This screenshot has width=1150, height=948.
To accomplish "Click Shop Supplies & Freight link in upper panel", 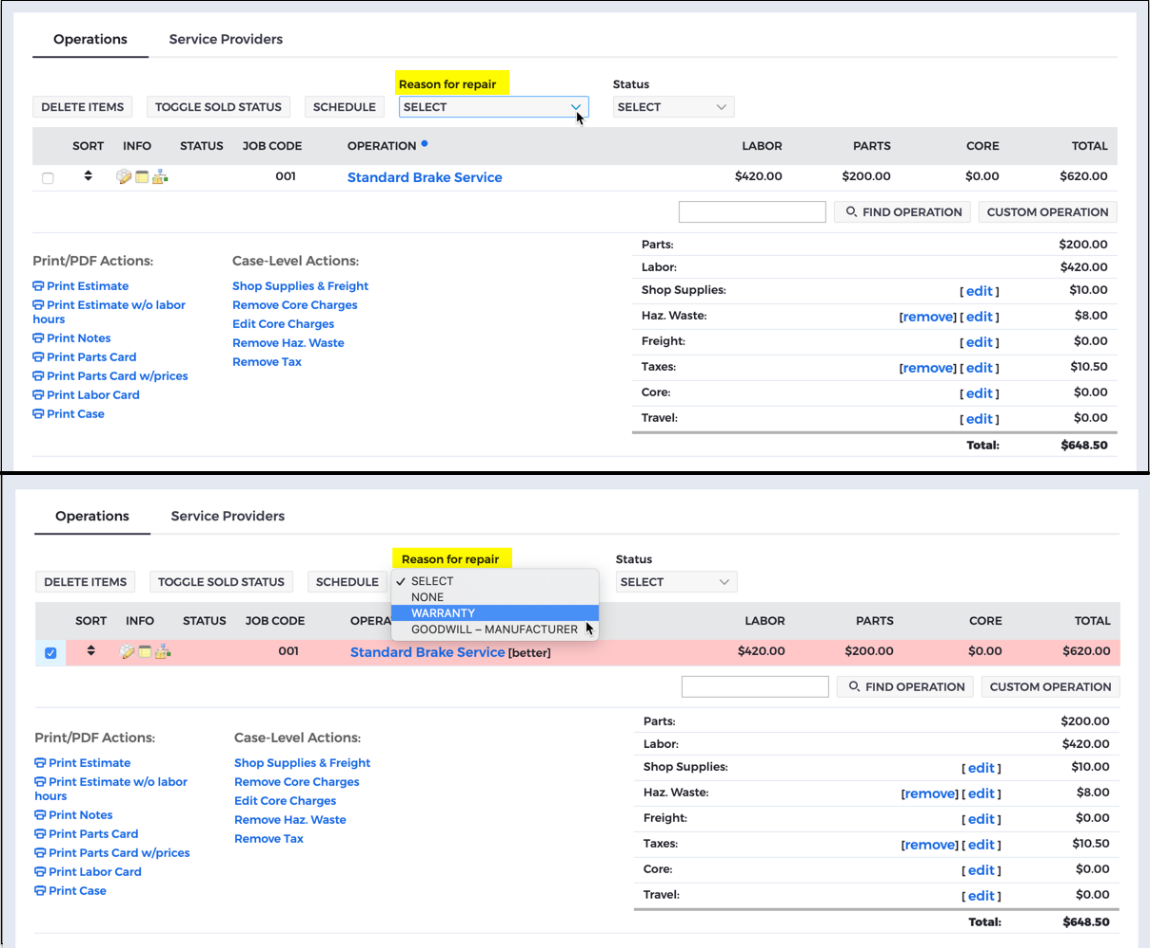I will [300, 286].
